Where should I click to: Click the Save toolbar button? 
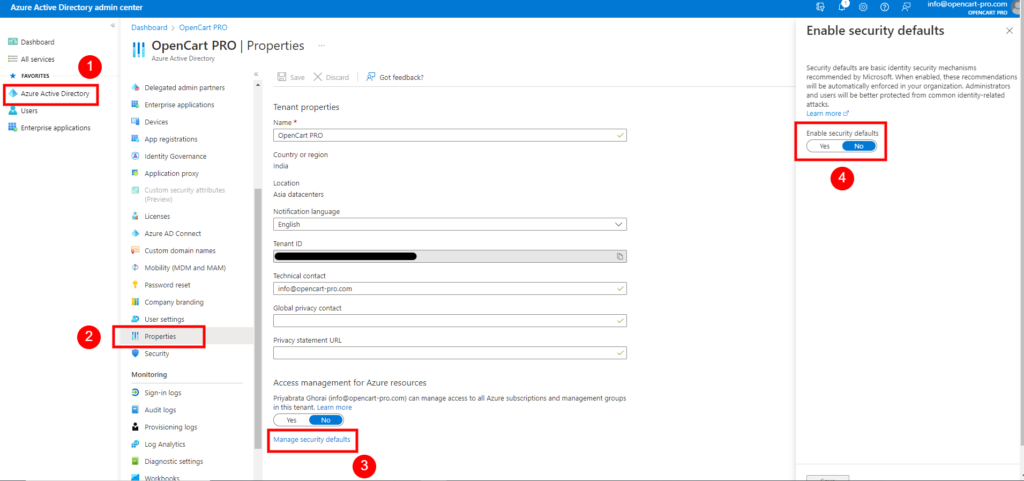point(291,77)
